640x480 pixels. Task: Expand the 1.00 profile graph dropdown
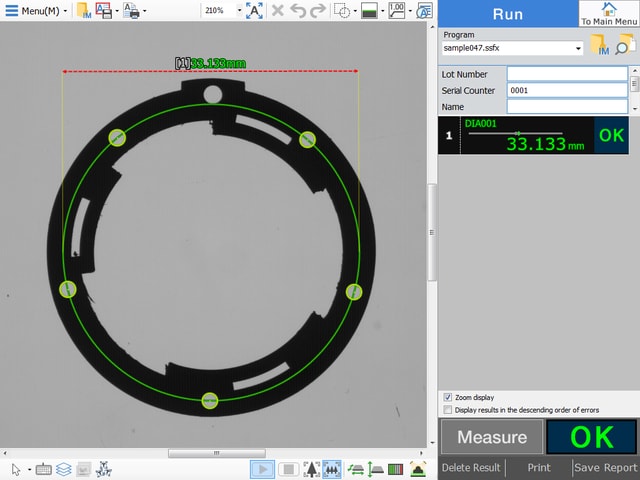tap(410, 11)
